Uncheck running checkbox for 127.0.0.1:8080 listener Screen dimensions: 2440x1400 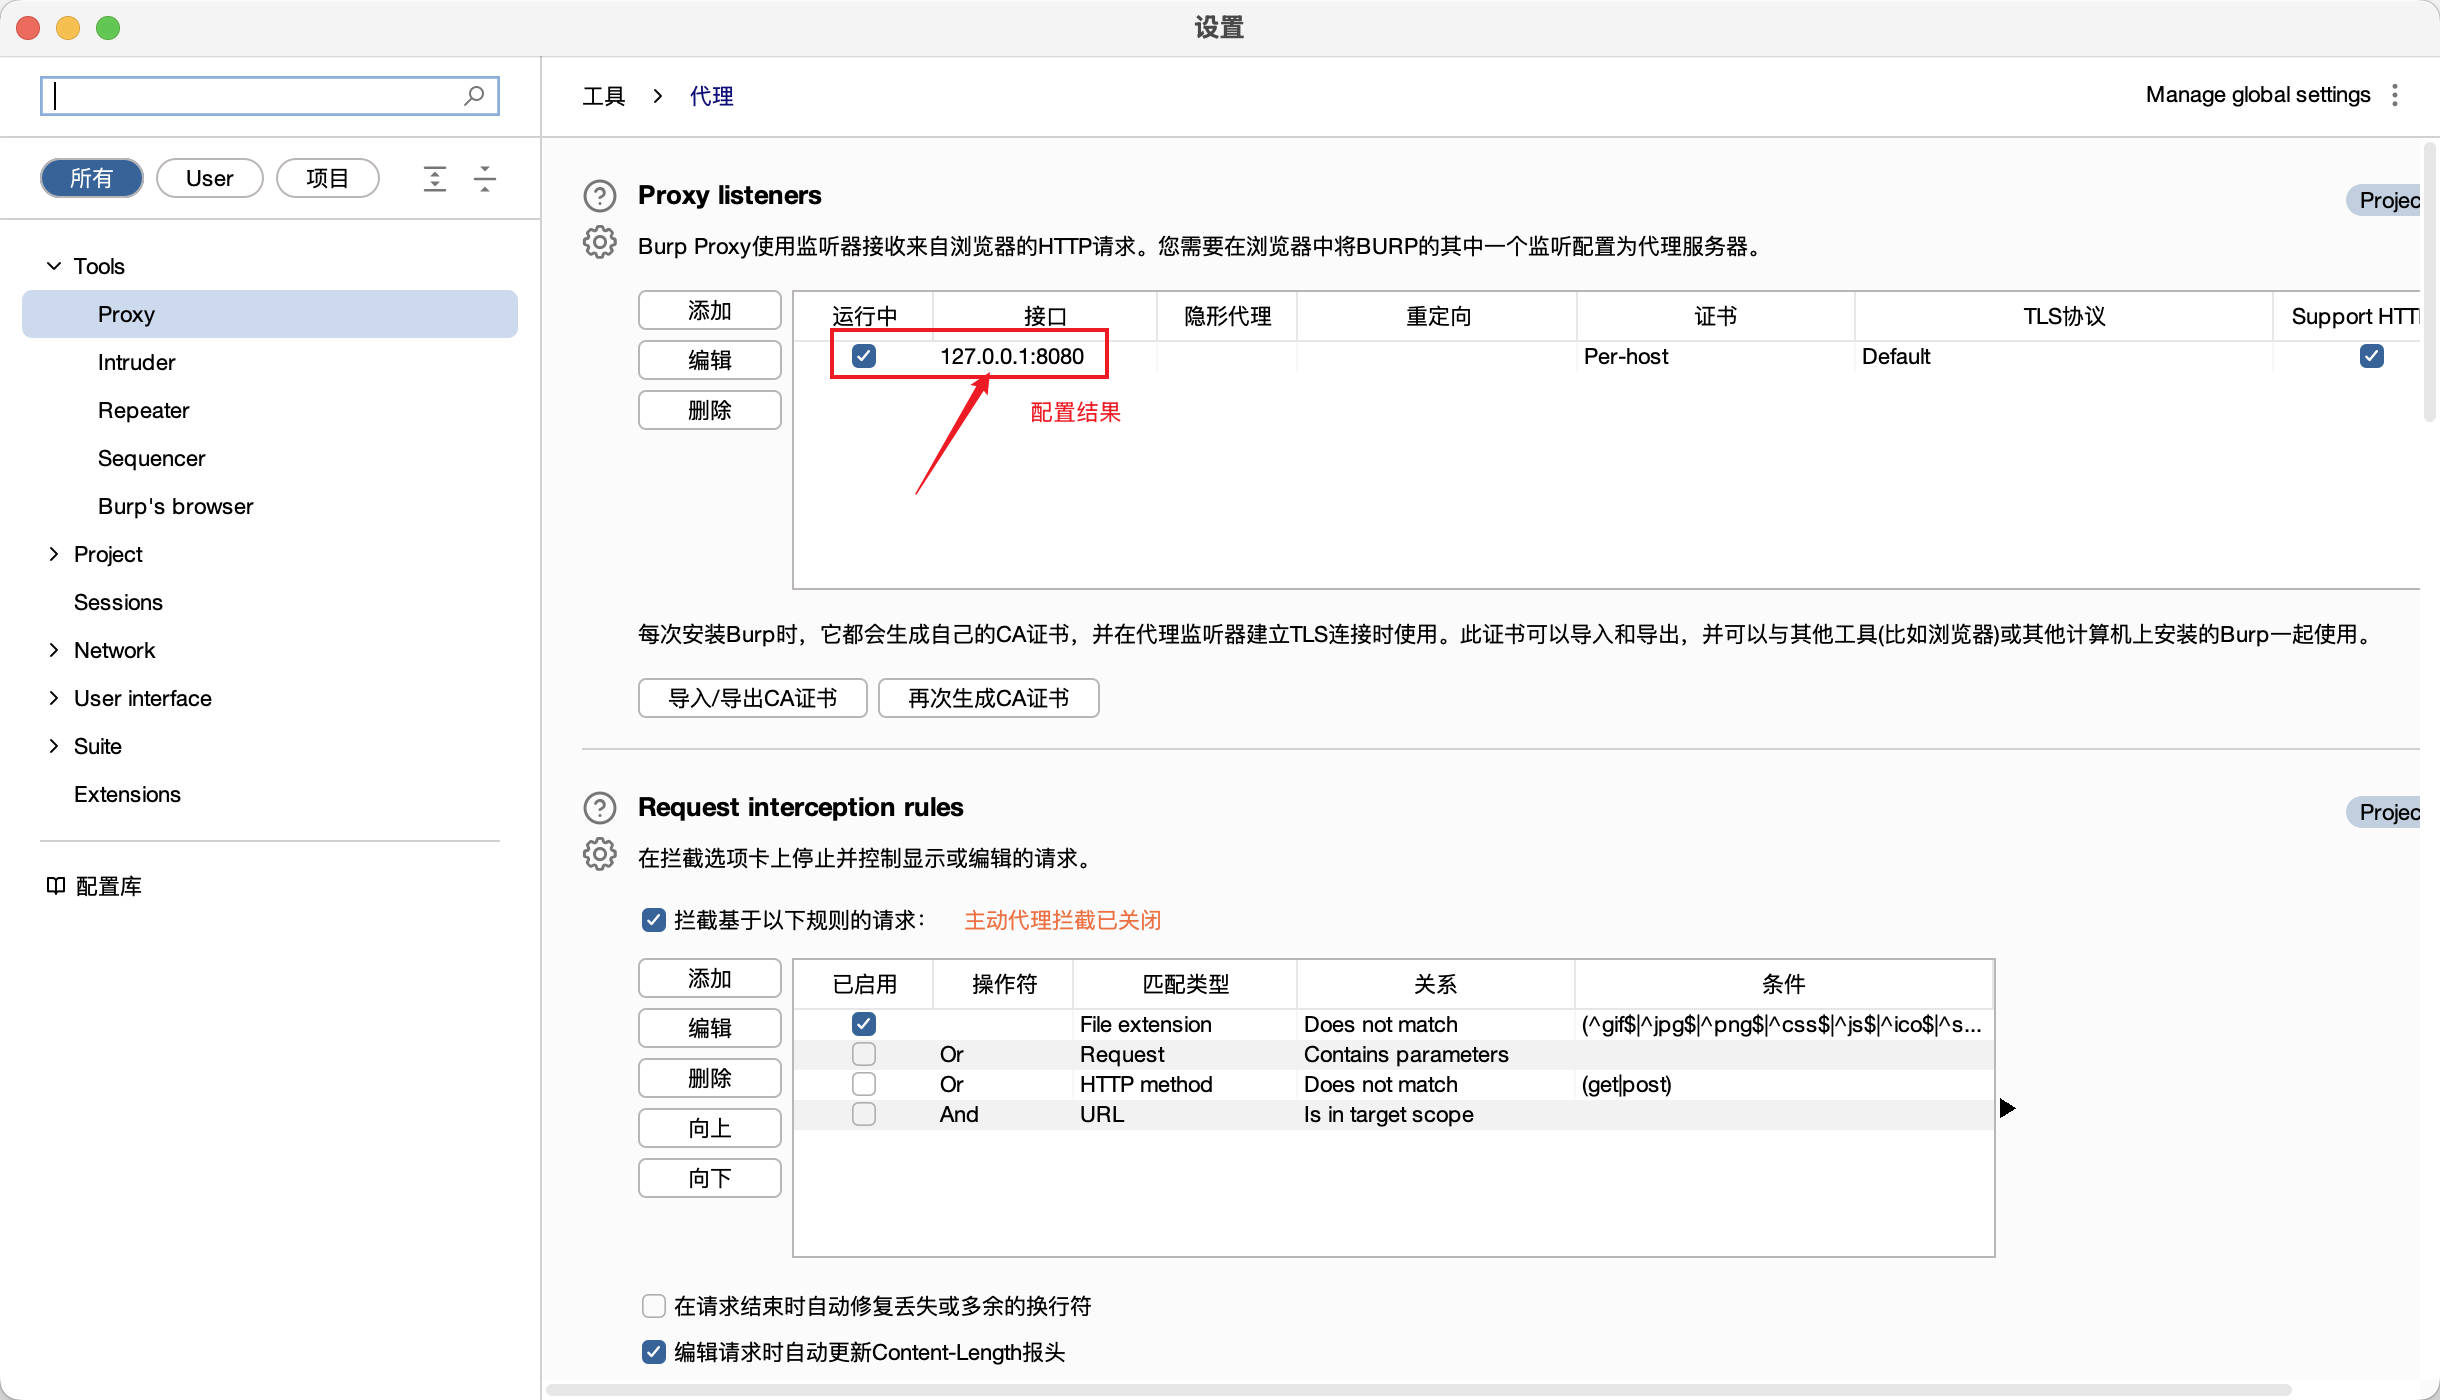click(864, 356)
